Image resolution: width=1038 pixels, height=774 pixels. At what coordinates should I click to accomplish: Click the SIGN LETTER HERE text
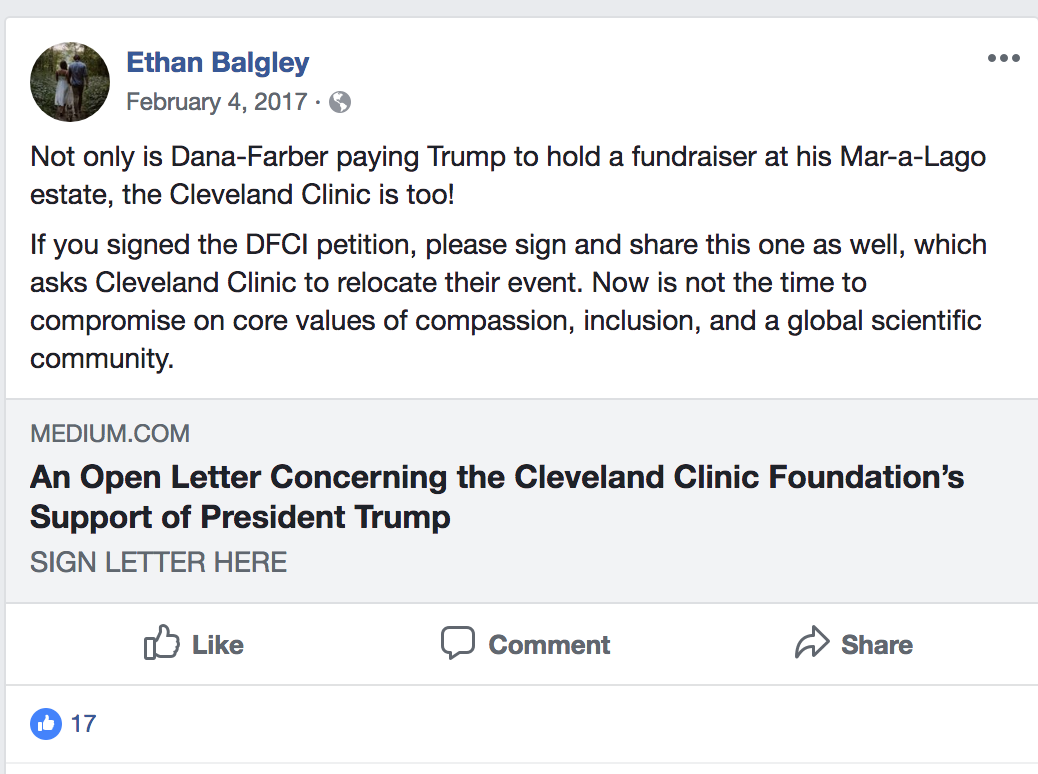pyautogui.click(x=158, y=562)
